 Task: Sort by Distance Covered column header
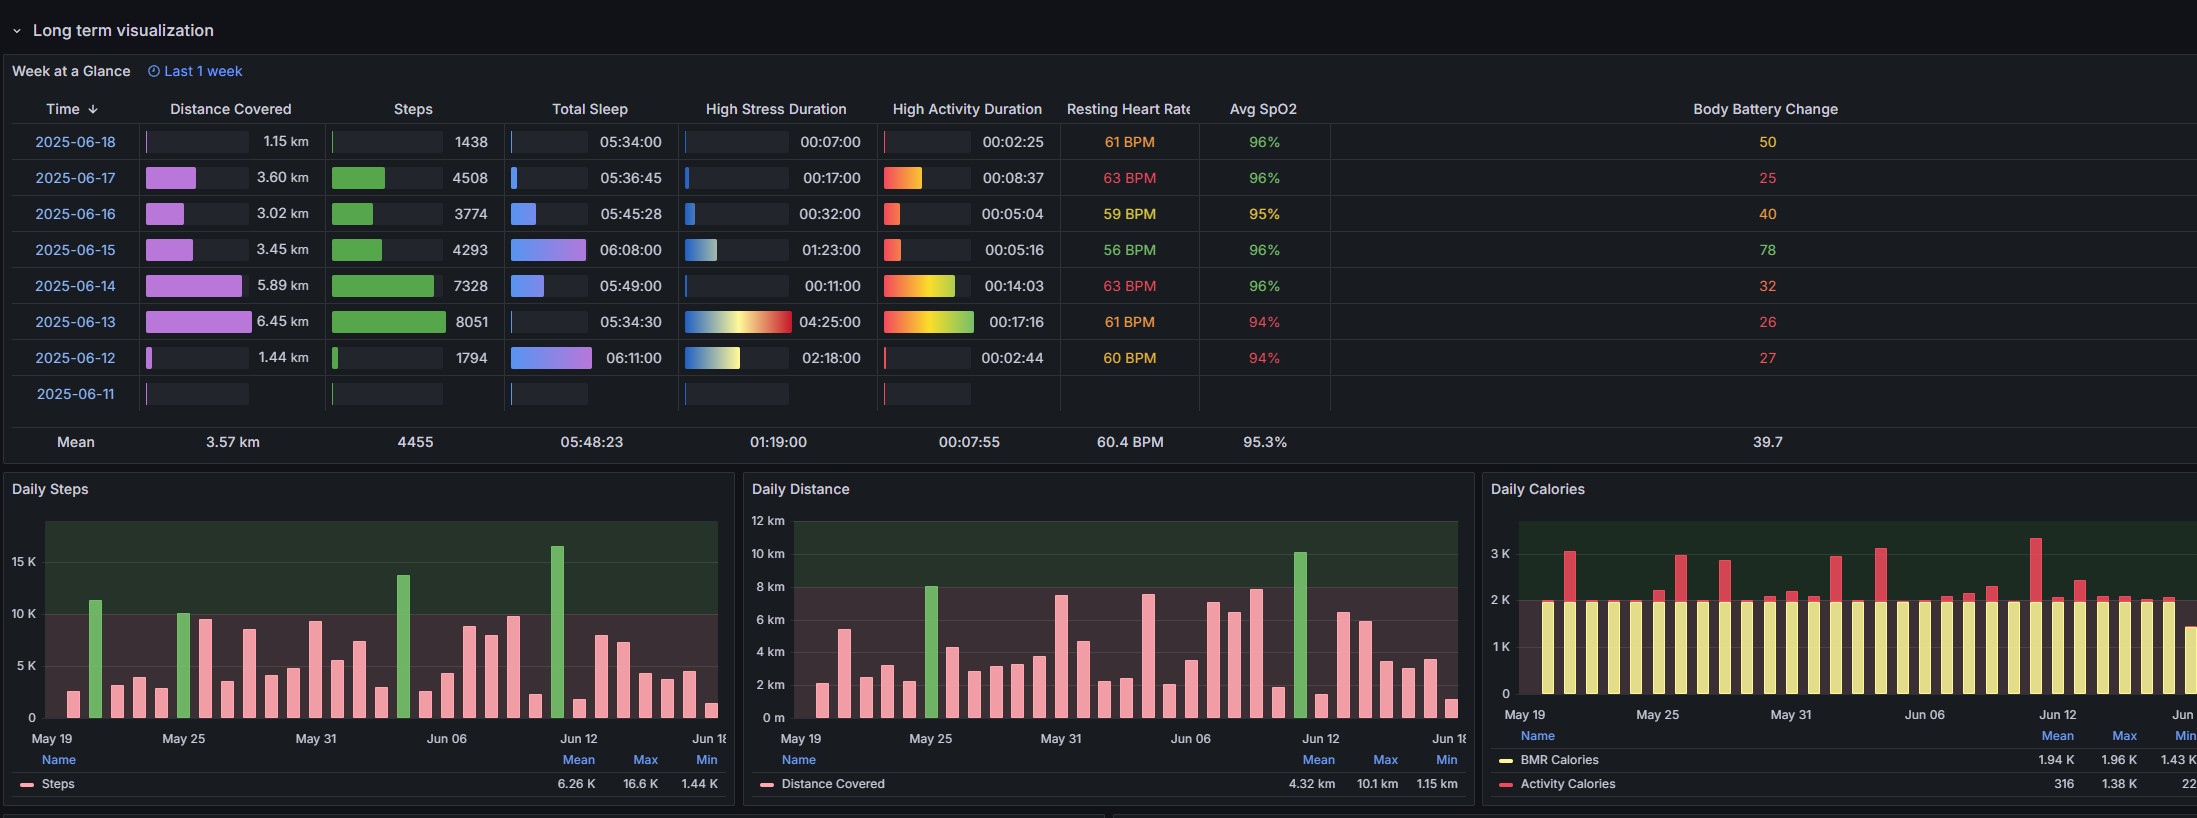[x=230, y=109]
